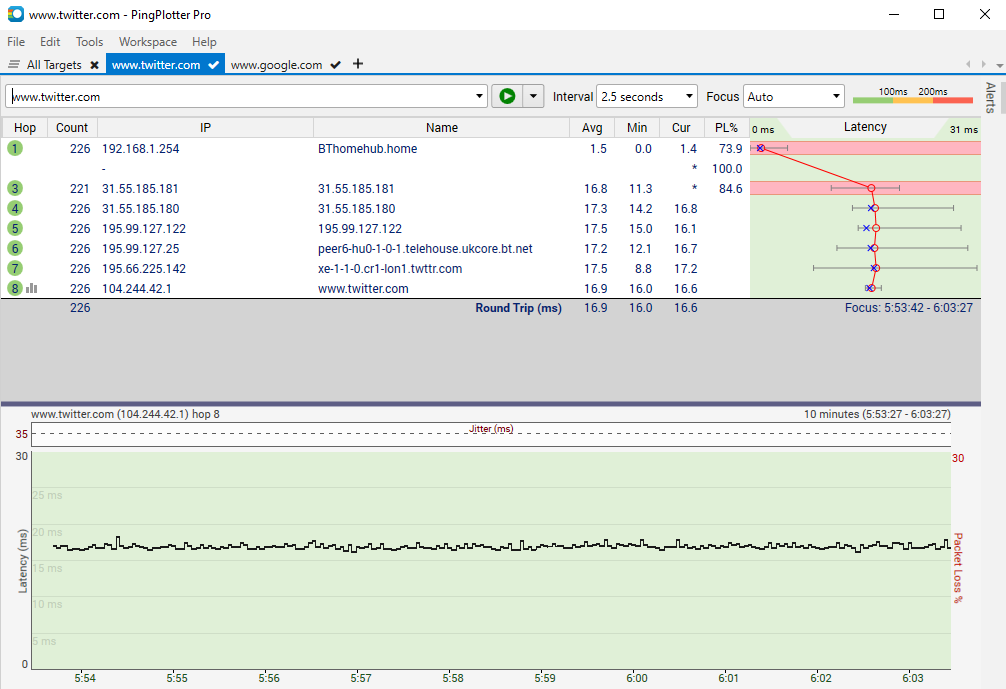Image resolution: width=1006 pixels, height=689 pixels.
Task: Expand the target address dropdown arrow
Action: tap(480, 97)
